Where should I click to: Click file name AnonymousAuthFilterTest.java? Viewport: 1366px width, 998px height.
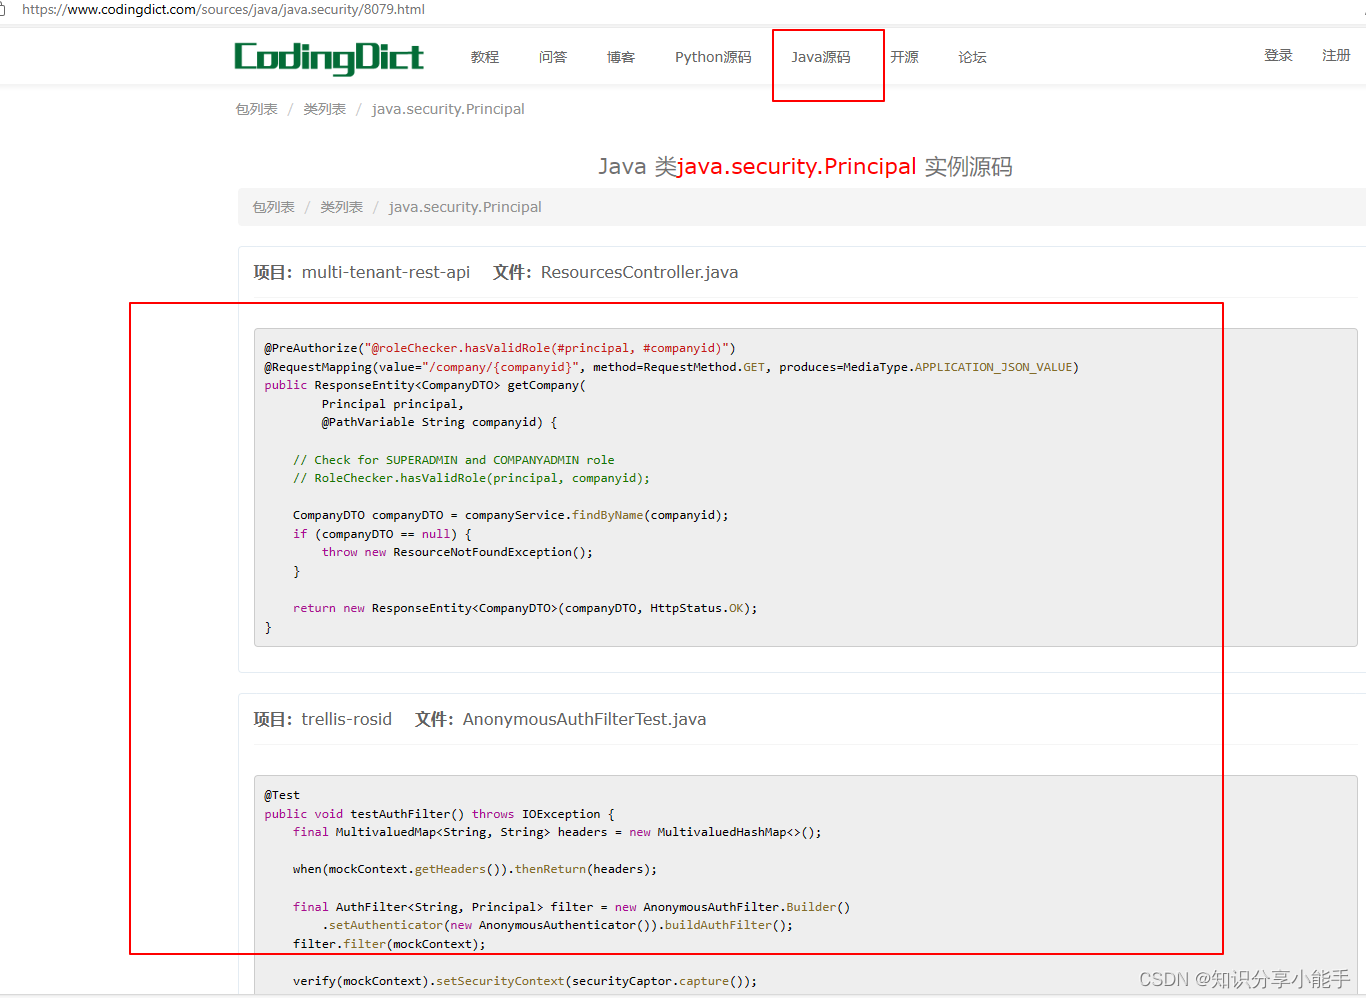[584, 719]
